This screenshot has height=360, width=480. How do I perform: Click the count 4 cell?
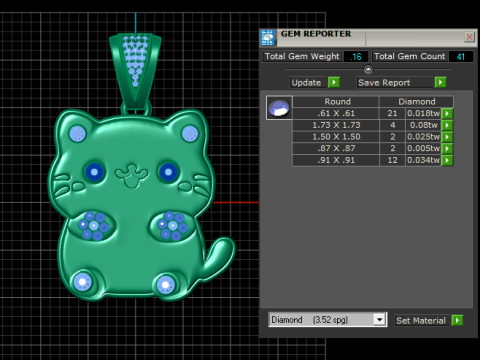coord(392,125)
